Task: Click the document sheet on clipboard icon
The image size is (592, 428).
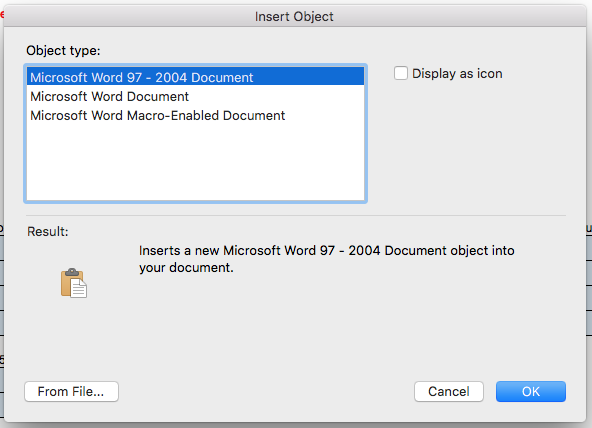Action: 79,289
